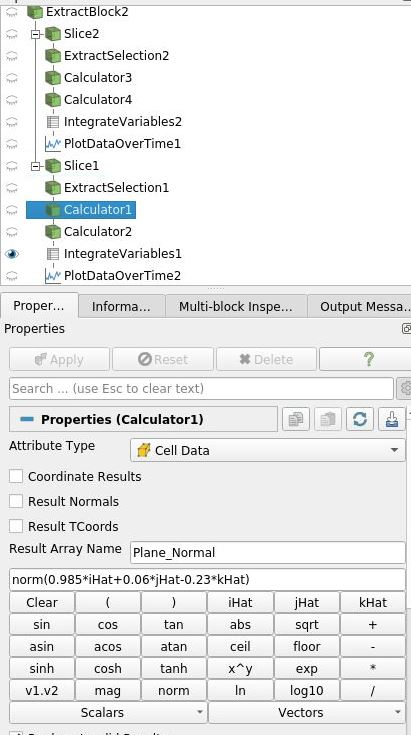Select the IntegrateVariables2 table icon

[x=53, y=122]
